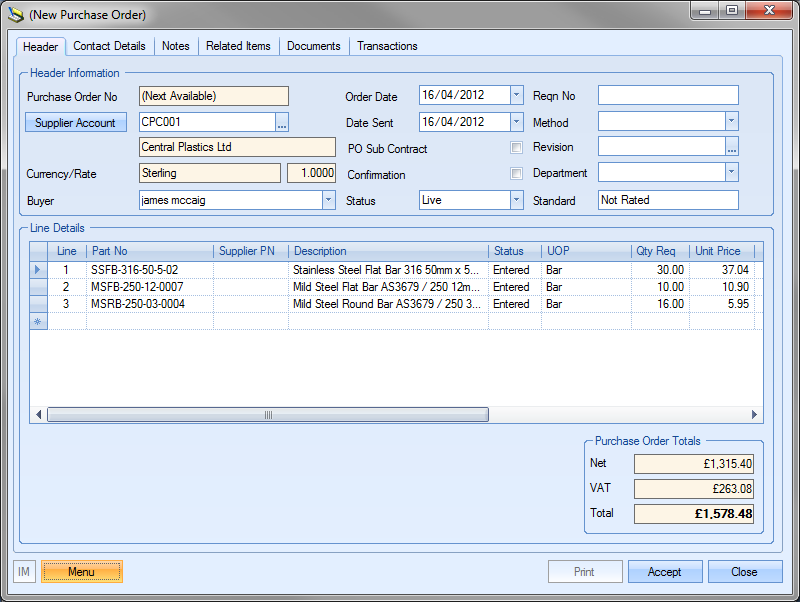
Task: Tick the PO Sub Contract checkbox
Action: pos(517,148)
